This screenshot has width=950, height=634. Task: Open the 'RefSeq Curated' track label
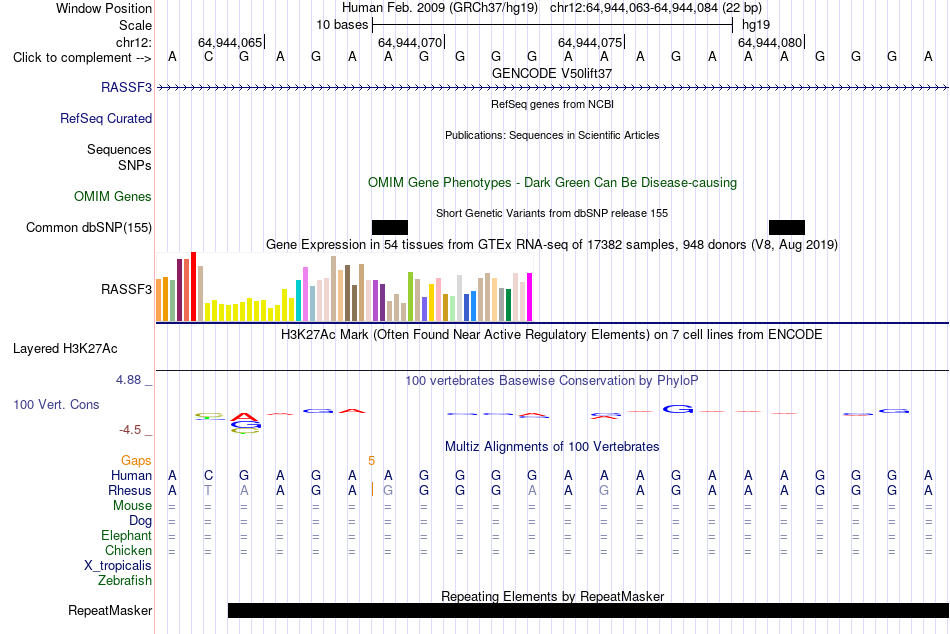tap(105, 118)
